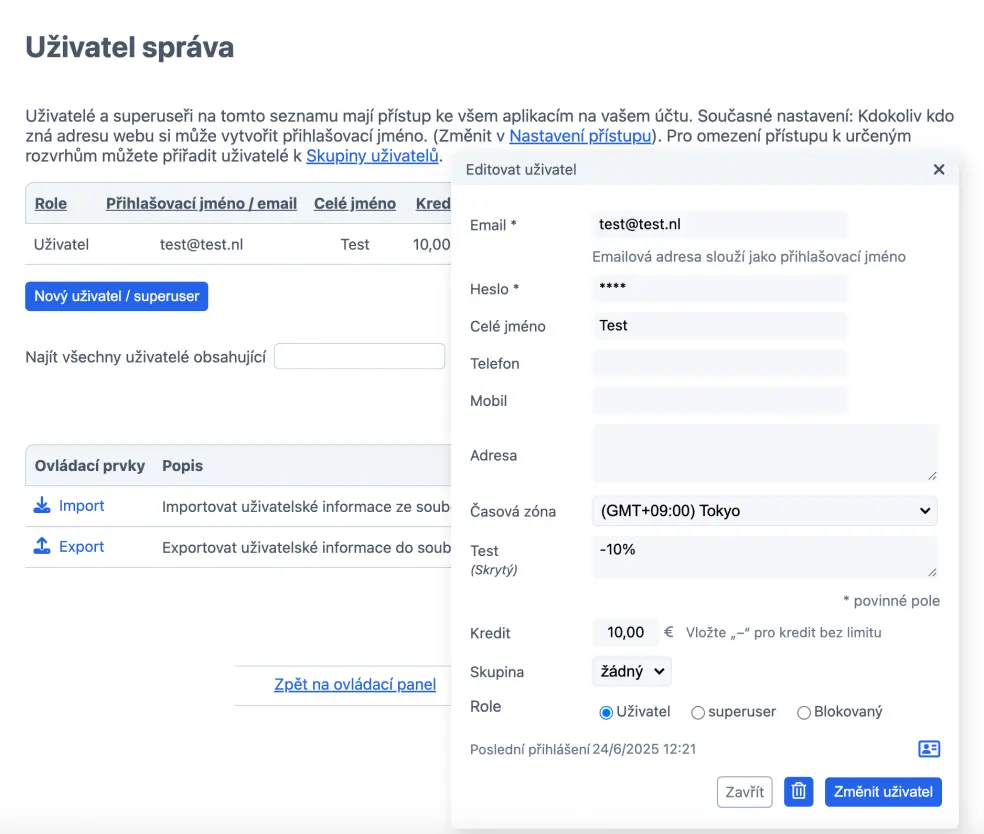This screenshot has height=834, width=984.
Task: Click the Import download icon
Action: tap(42, 506)
